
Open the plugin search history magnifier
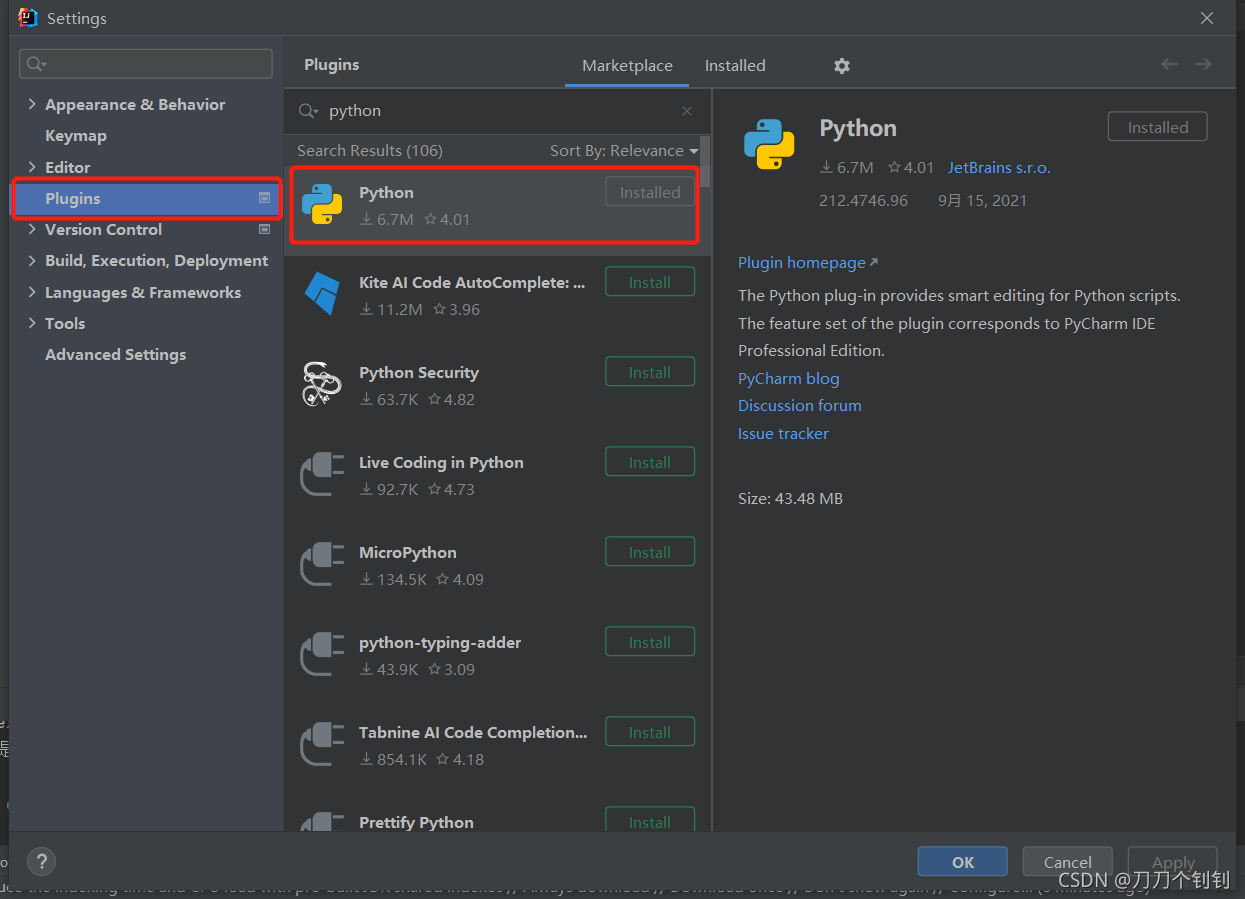(308, 111)
